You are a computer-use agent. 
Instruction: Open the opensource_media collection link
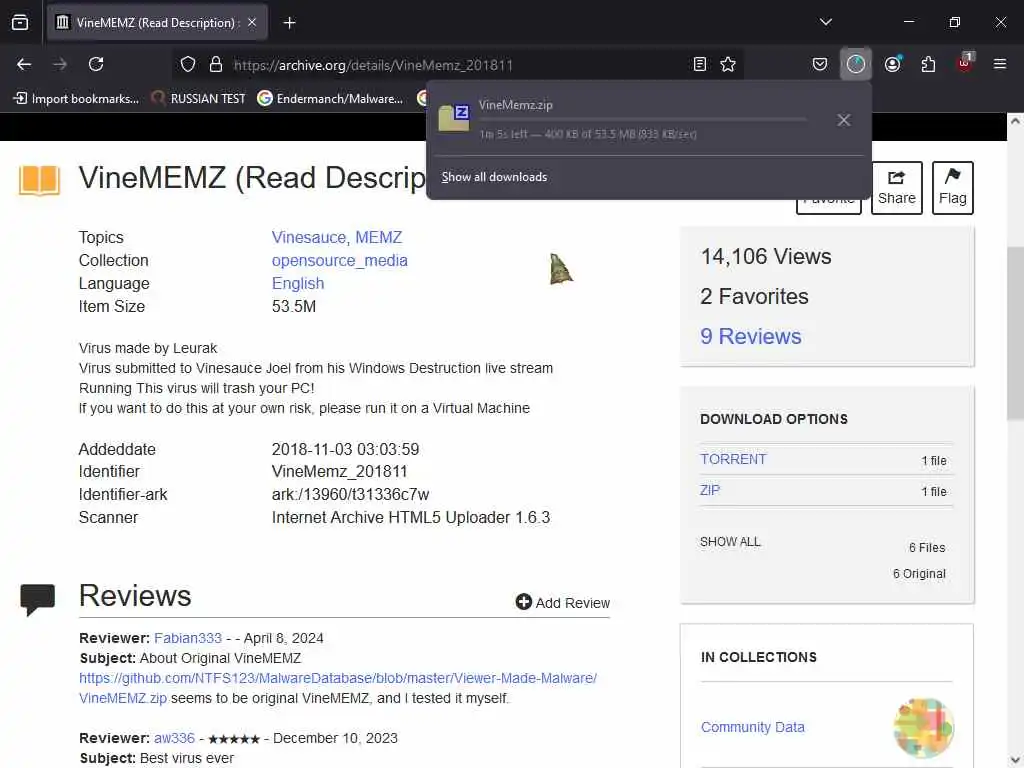340,260
